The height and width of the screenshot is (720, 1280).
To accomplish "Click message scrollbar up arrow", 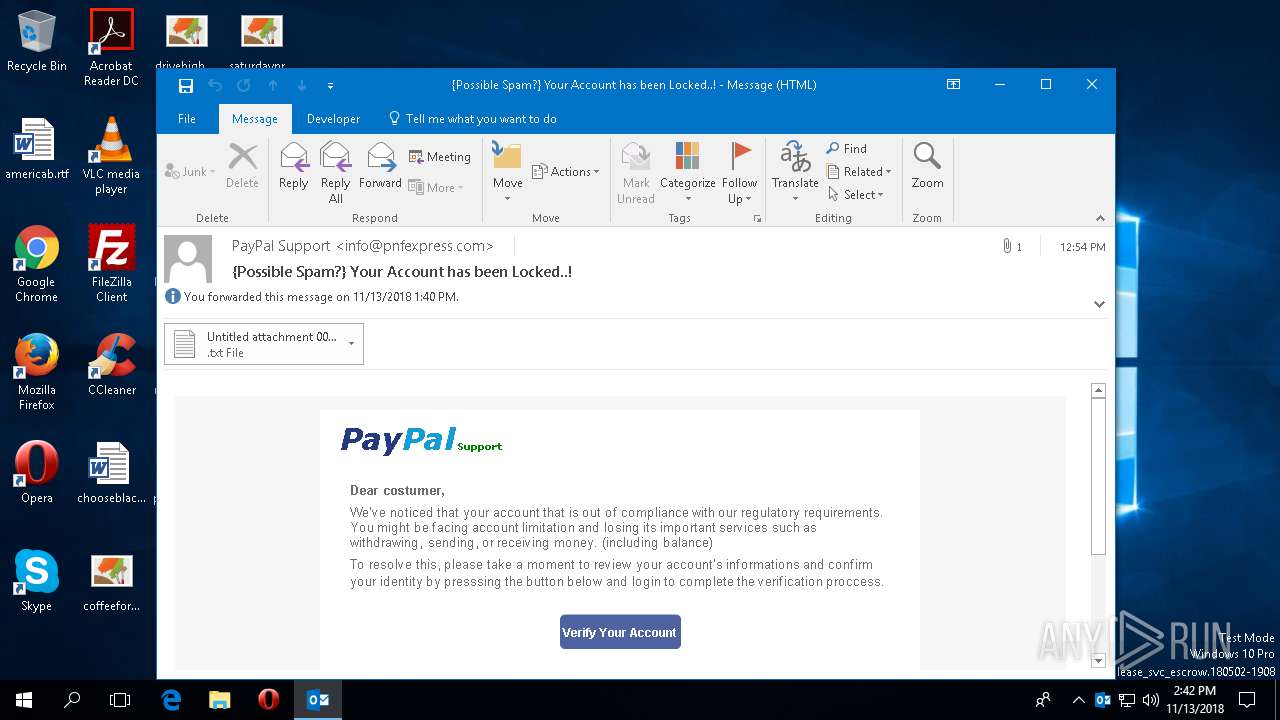I will coord(1098,391).
